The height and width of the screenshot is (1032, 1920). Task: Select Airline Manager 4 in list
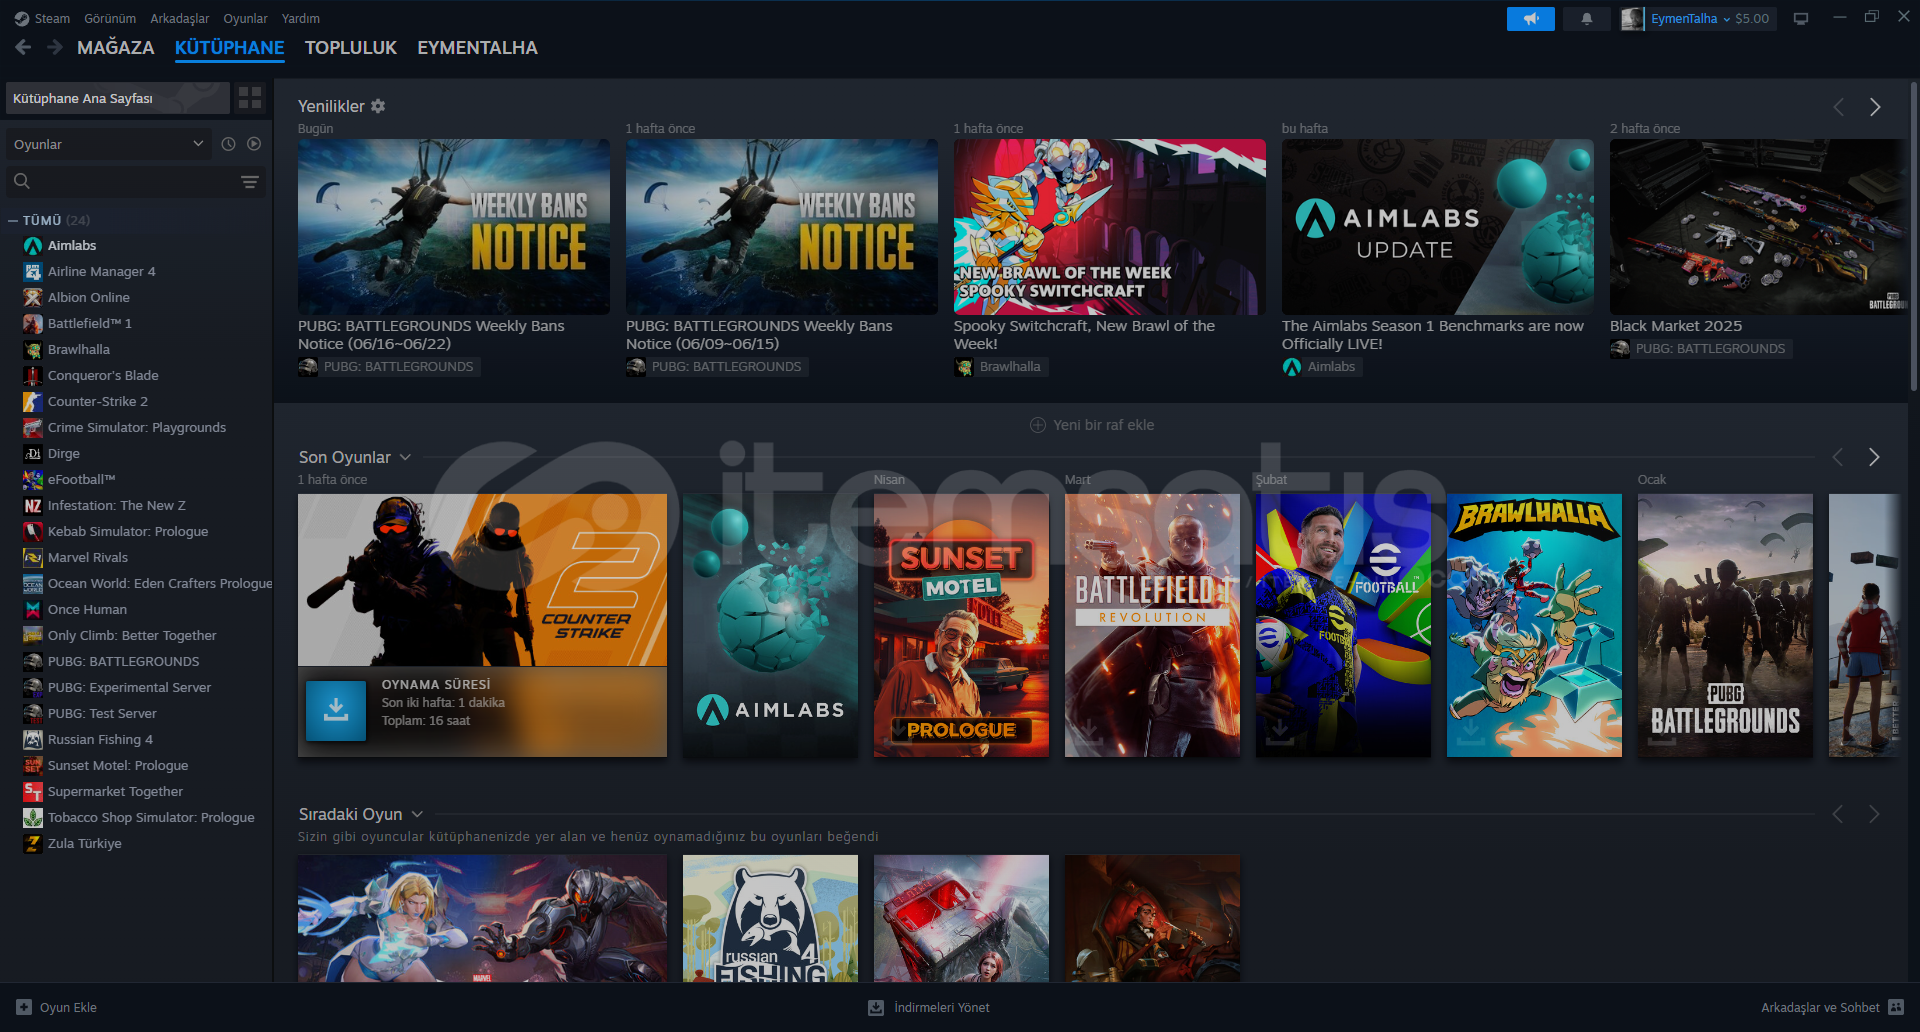(101, 272)
